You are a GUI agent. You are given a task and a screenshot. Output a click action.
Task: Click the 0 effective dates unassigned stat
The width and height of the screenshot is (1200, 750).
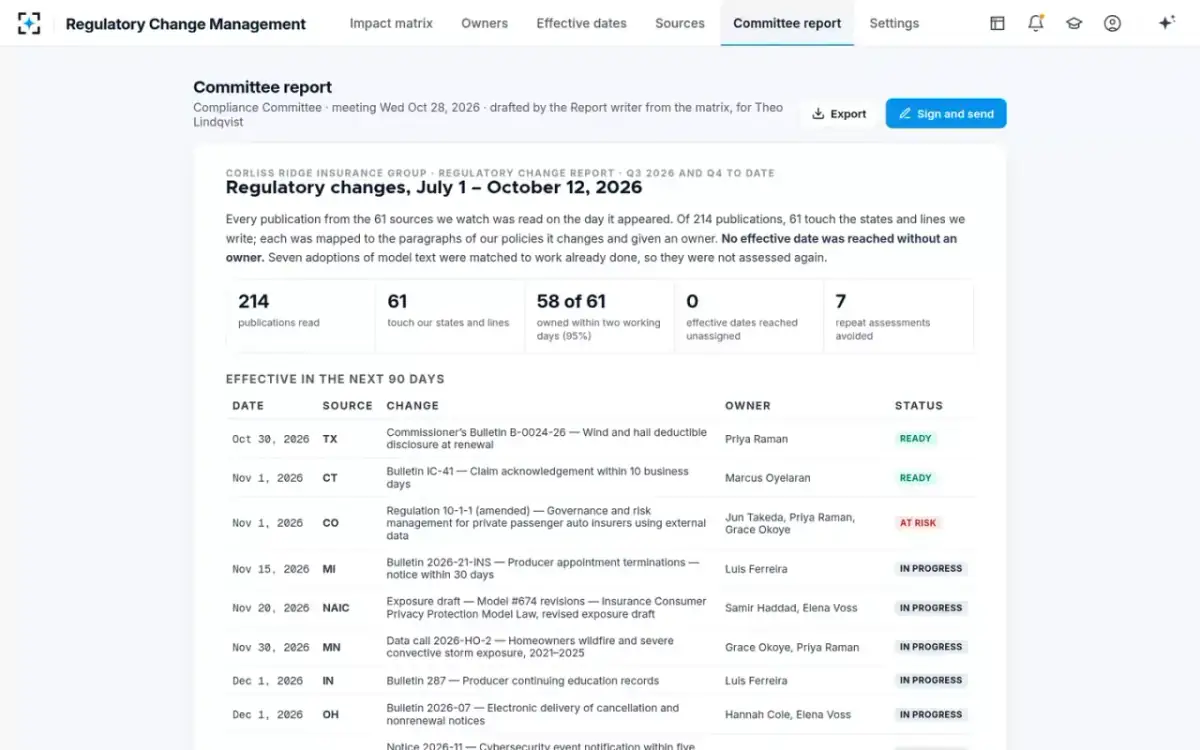click(x=748, y=316)
